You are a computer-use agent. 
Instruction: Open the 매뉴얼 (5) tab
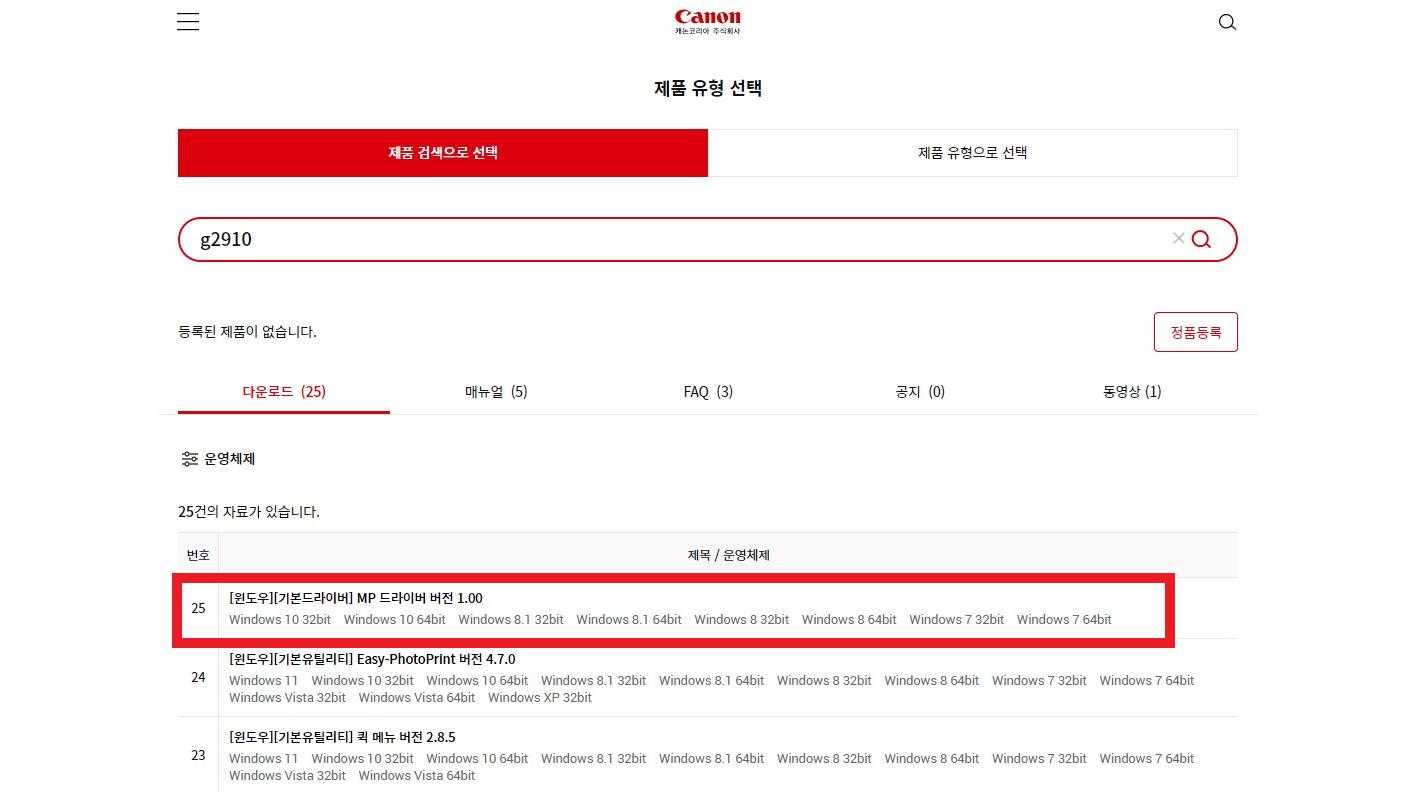coord(496,391)
